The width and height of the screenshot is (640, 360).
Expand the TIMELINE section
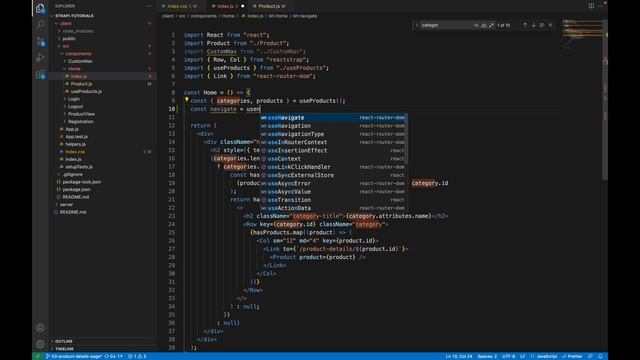[64, 349]
